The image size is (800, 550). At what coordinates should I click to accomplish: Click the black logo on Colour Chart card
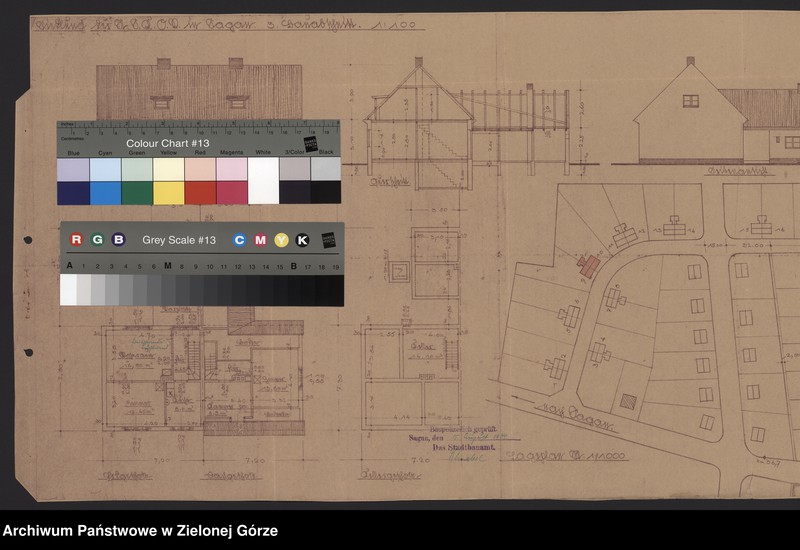coord(311,144)
